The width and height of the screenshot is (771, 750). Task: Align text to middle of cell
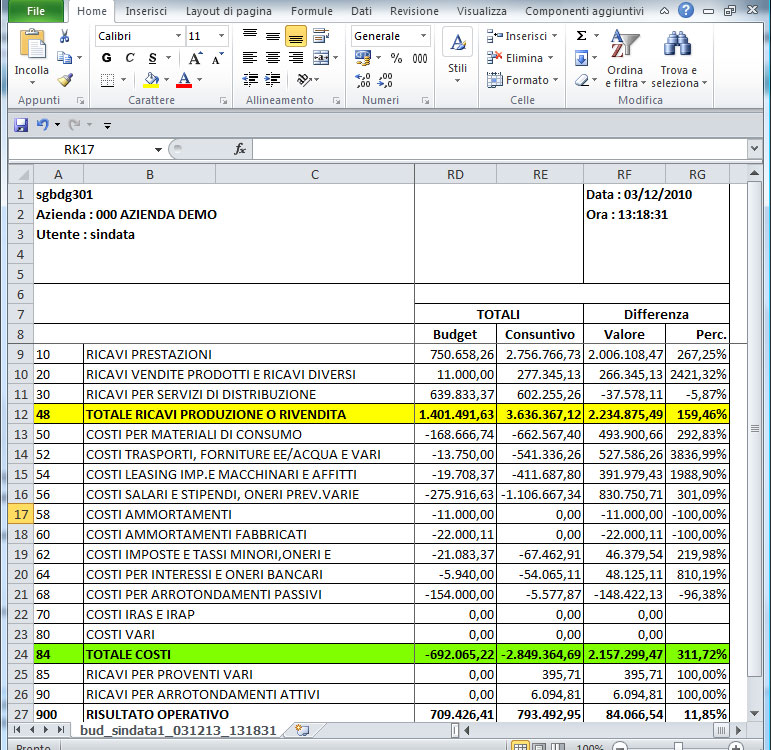(272, 36)
